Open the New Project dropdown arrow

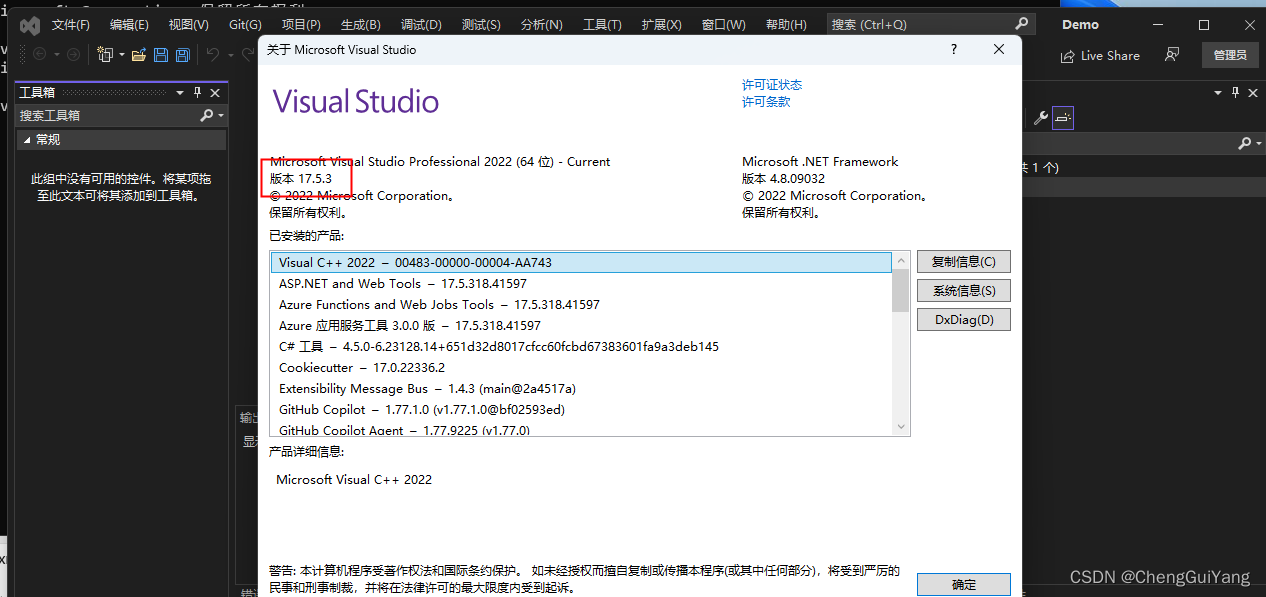coord(121,55)
